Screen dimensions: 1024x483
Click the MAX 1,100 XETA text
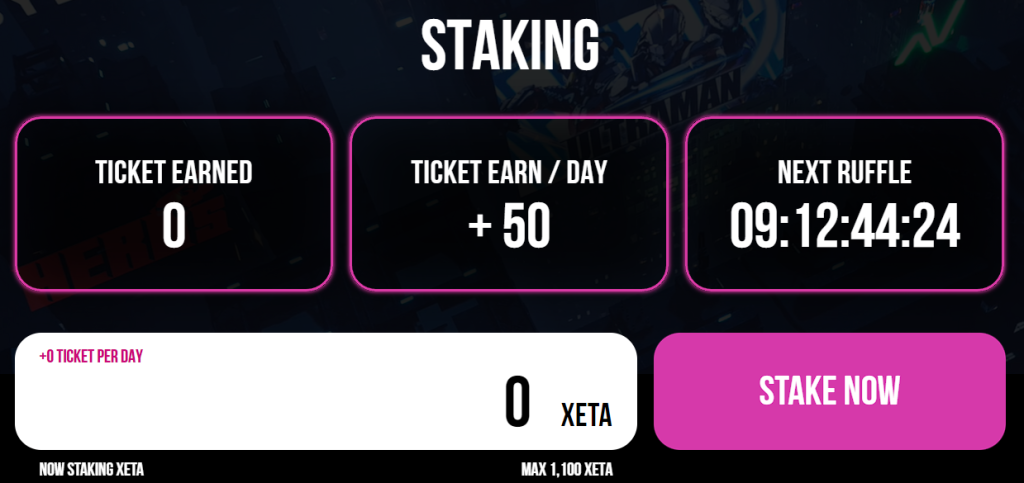click(566, 469)
